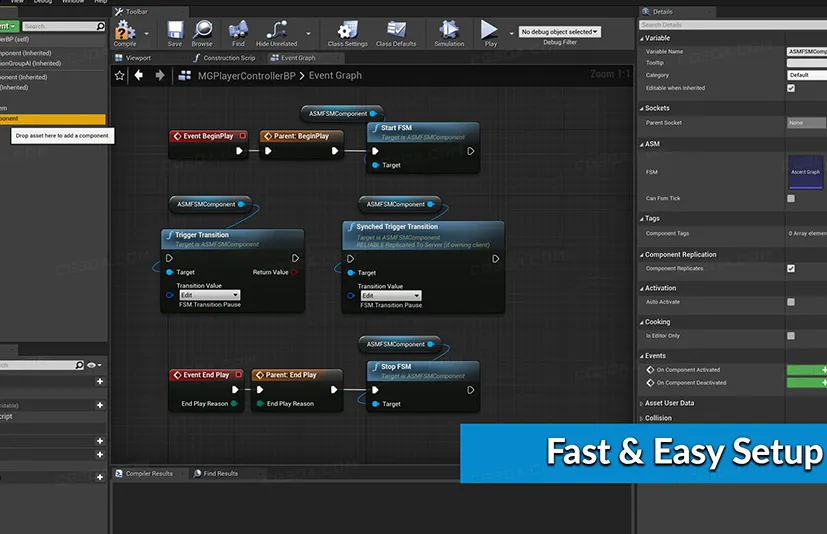Toggle Is Editor Only checkbox
827x534 pixels.
[791, 336]
